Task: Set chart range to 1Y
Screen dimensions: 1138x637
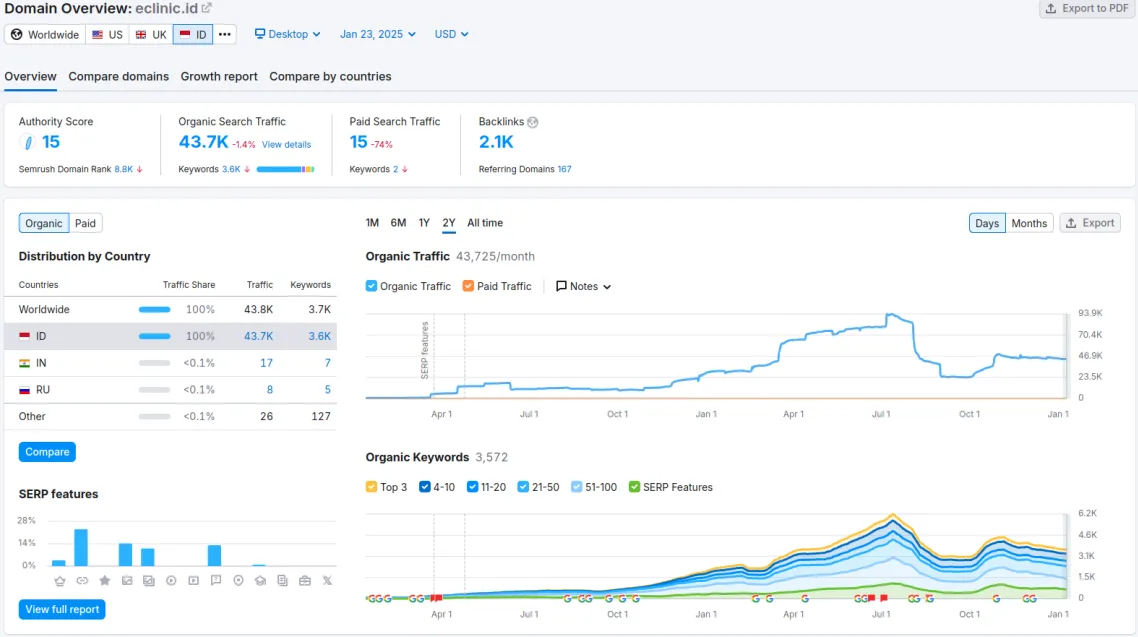Action: tap(425, 223)
